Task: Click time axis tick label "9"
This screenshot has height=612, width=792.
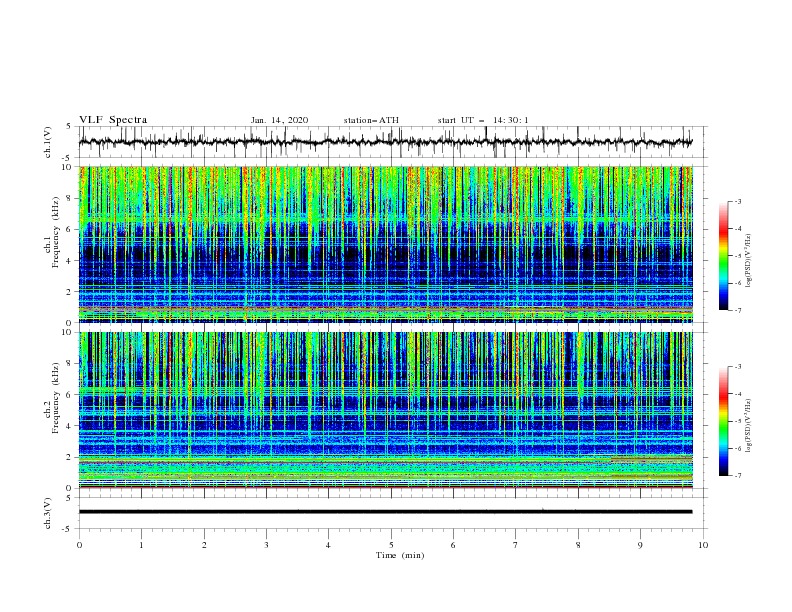Action: pos(640,545)
